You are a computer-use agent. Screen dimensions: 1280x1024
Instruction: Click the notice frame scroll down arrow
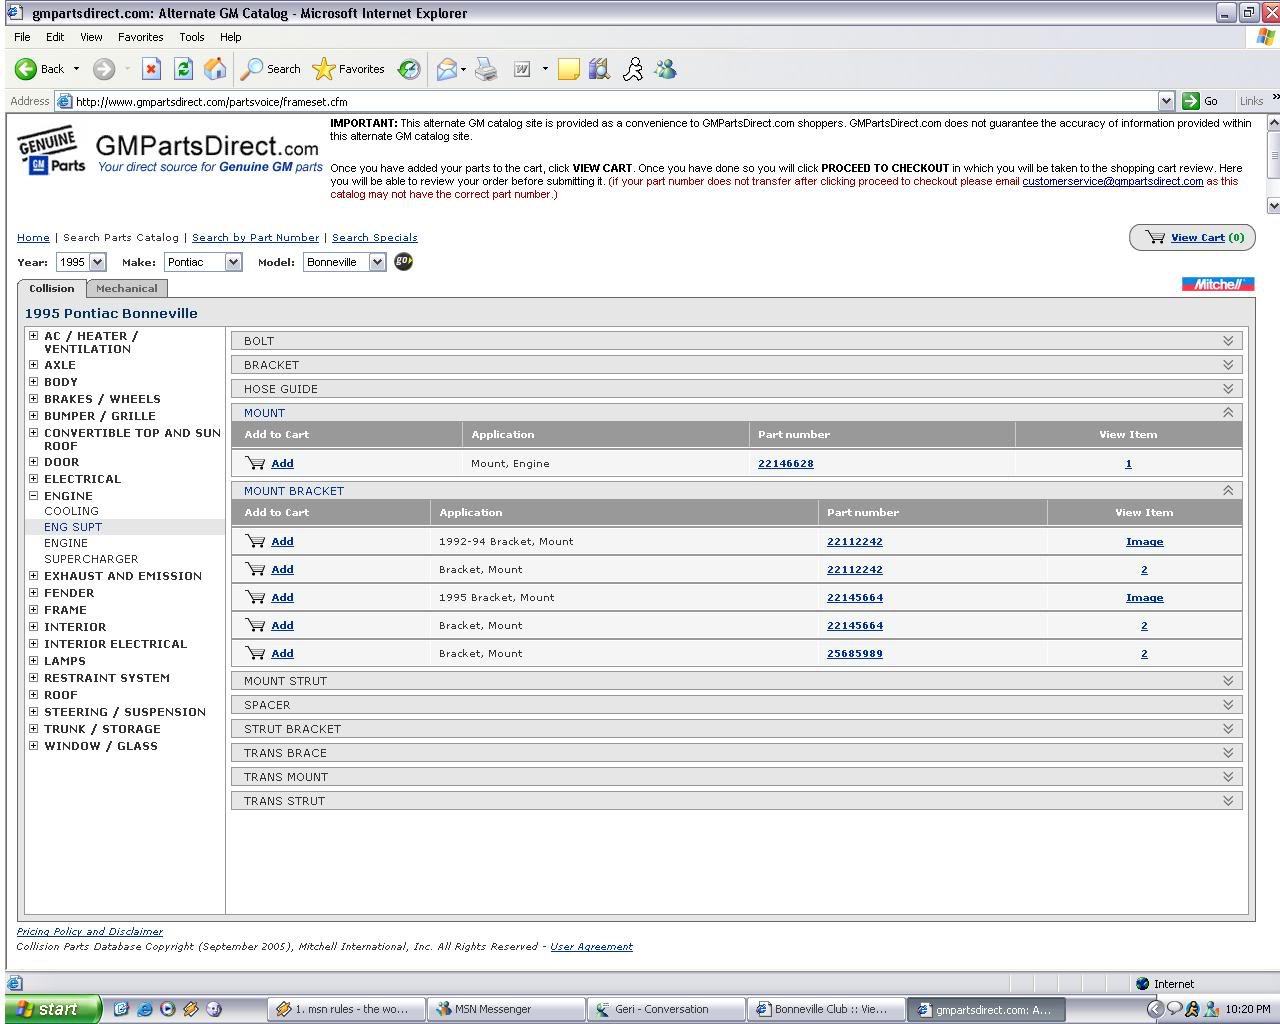(1273, 205)
